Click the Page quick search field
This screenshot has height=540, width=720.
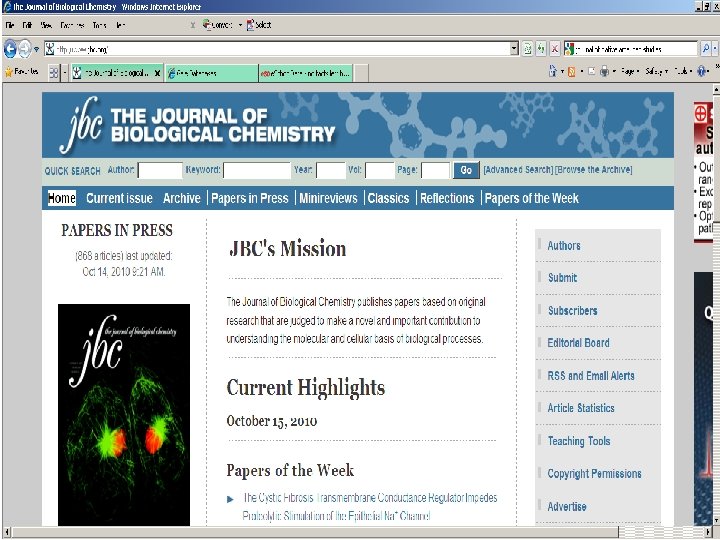pos(435,170)
